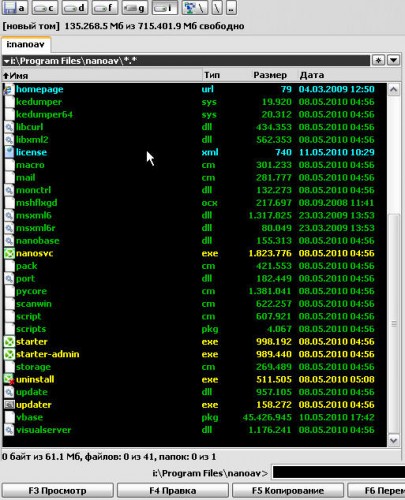Go to parent directory button
The image size is (405, 500).
click(x=231, y=8)
